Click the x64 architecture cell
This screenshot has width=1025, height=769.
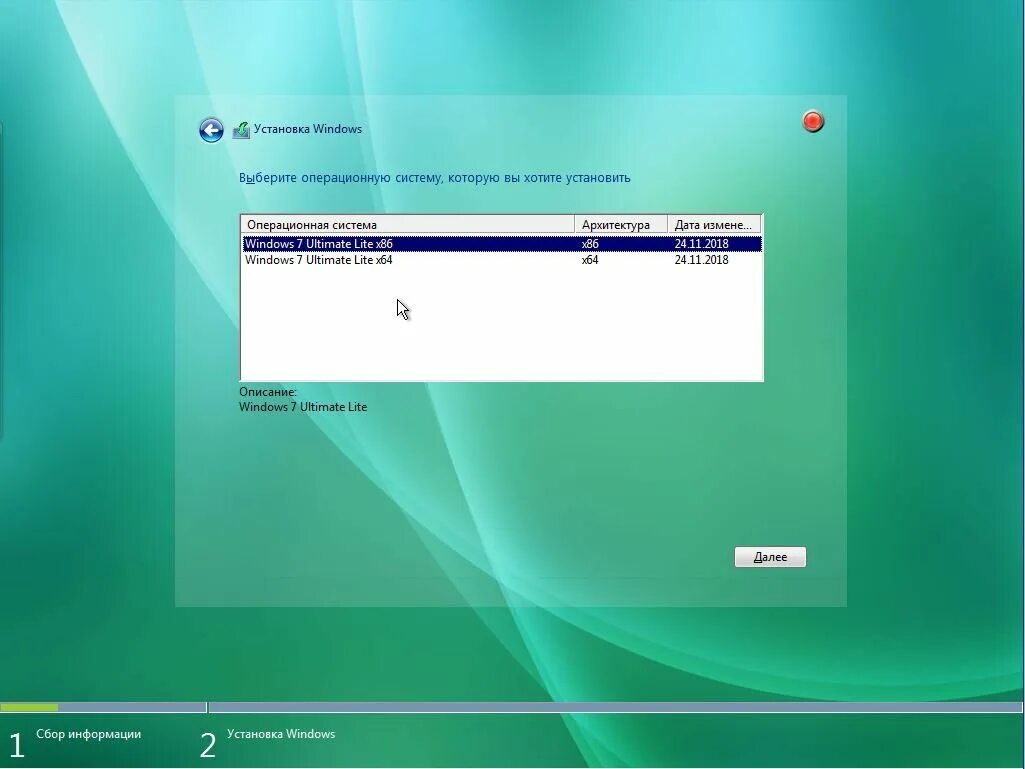pyautogui.click(x=590, y=260)
